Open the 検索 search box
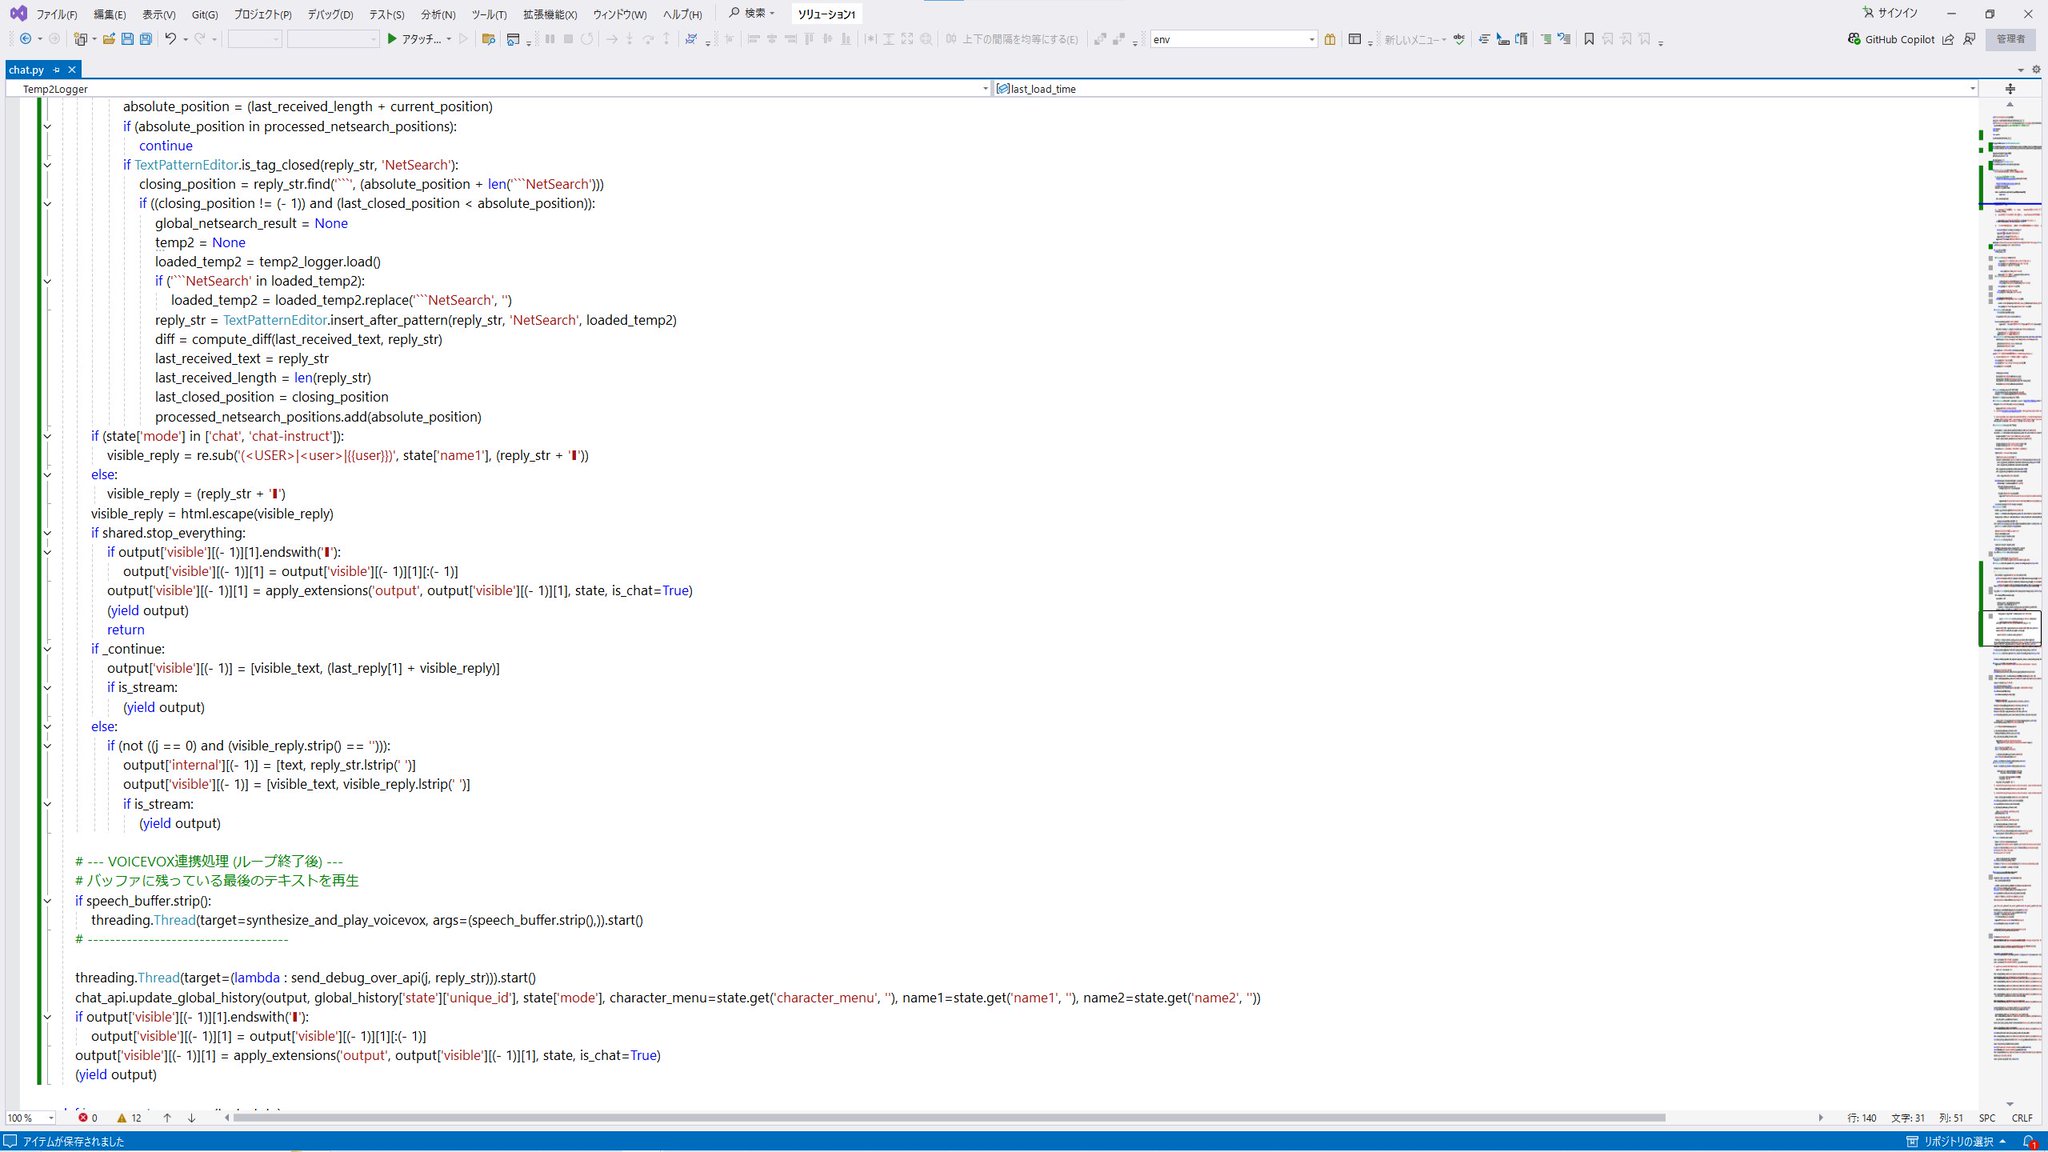The width and height of the screenshot is (2048, 1152). [753, 13]
